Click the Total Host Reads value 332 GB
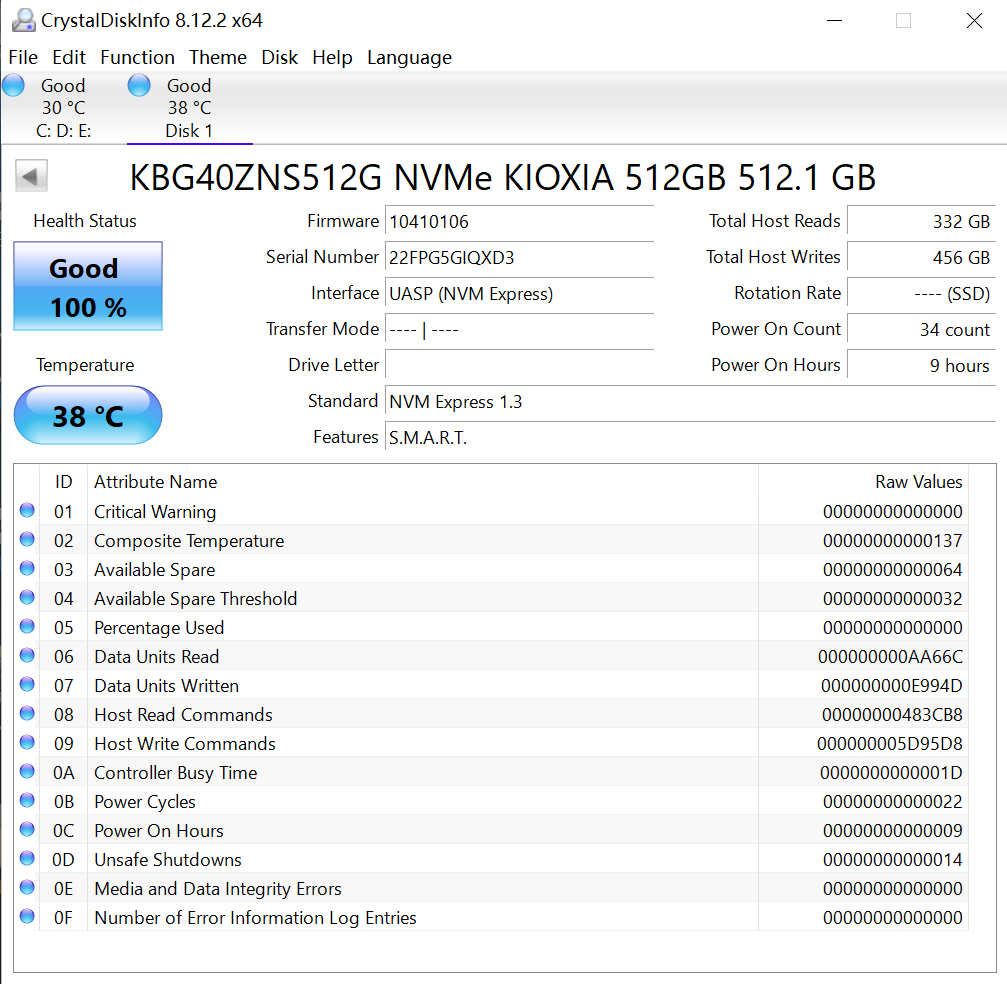The width and height of the screenshot is (1007, 984). (x=922, y=222)
